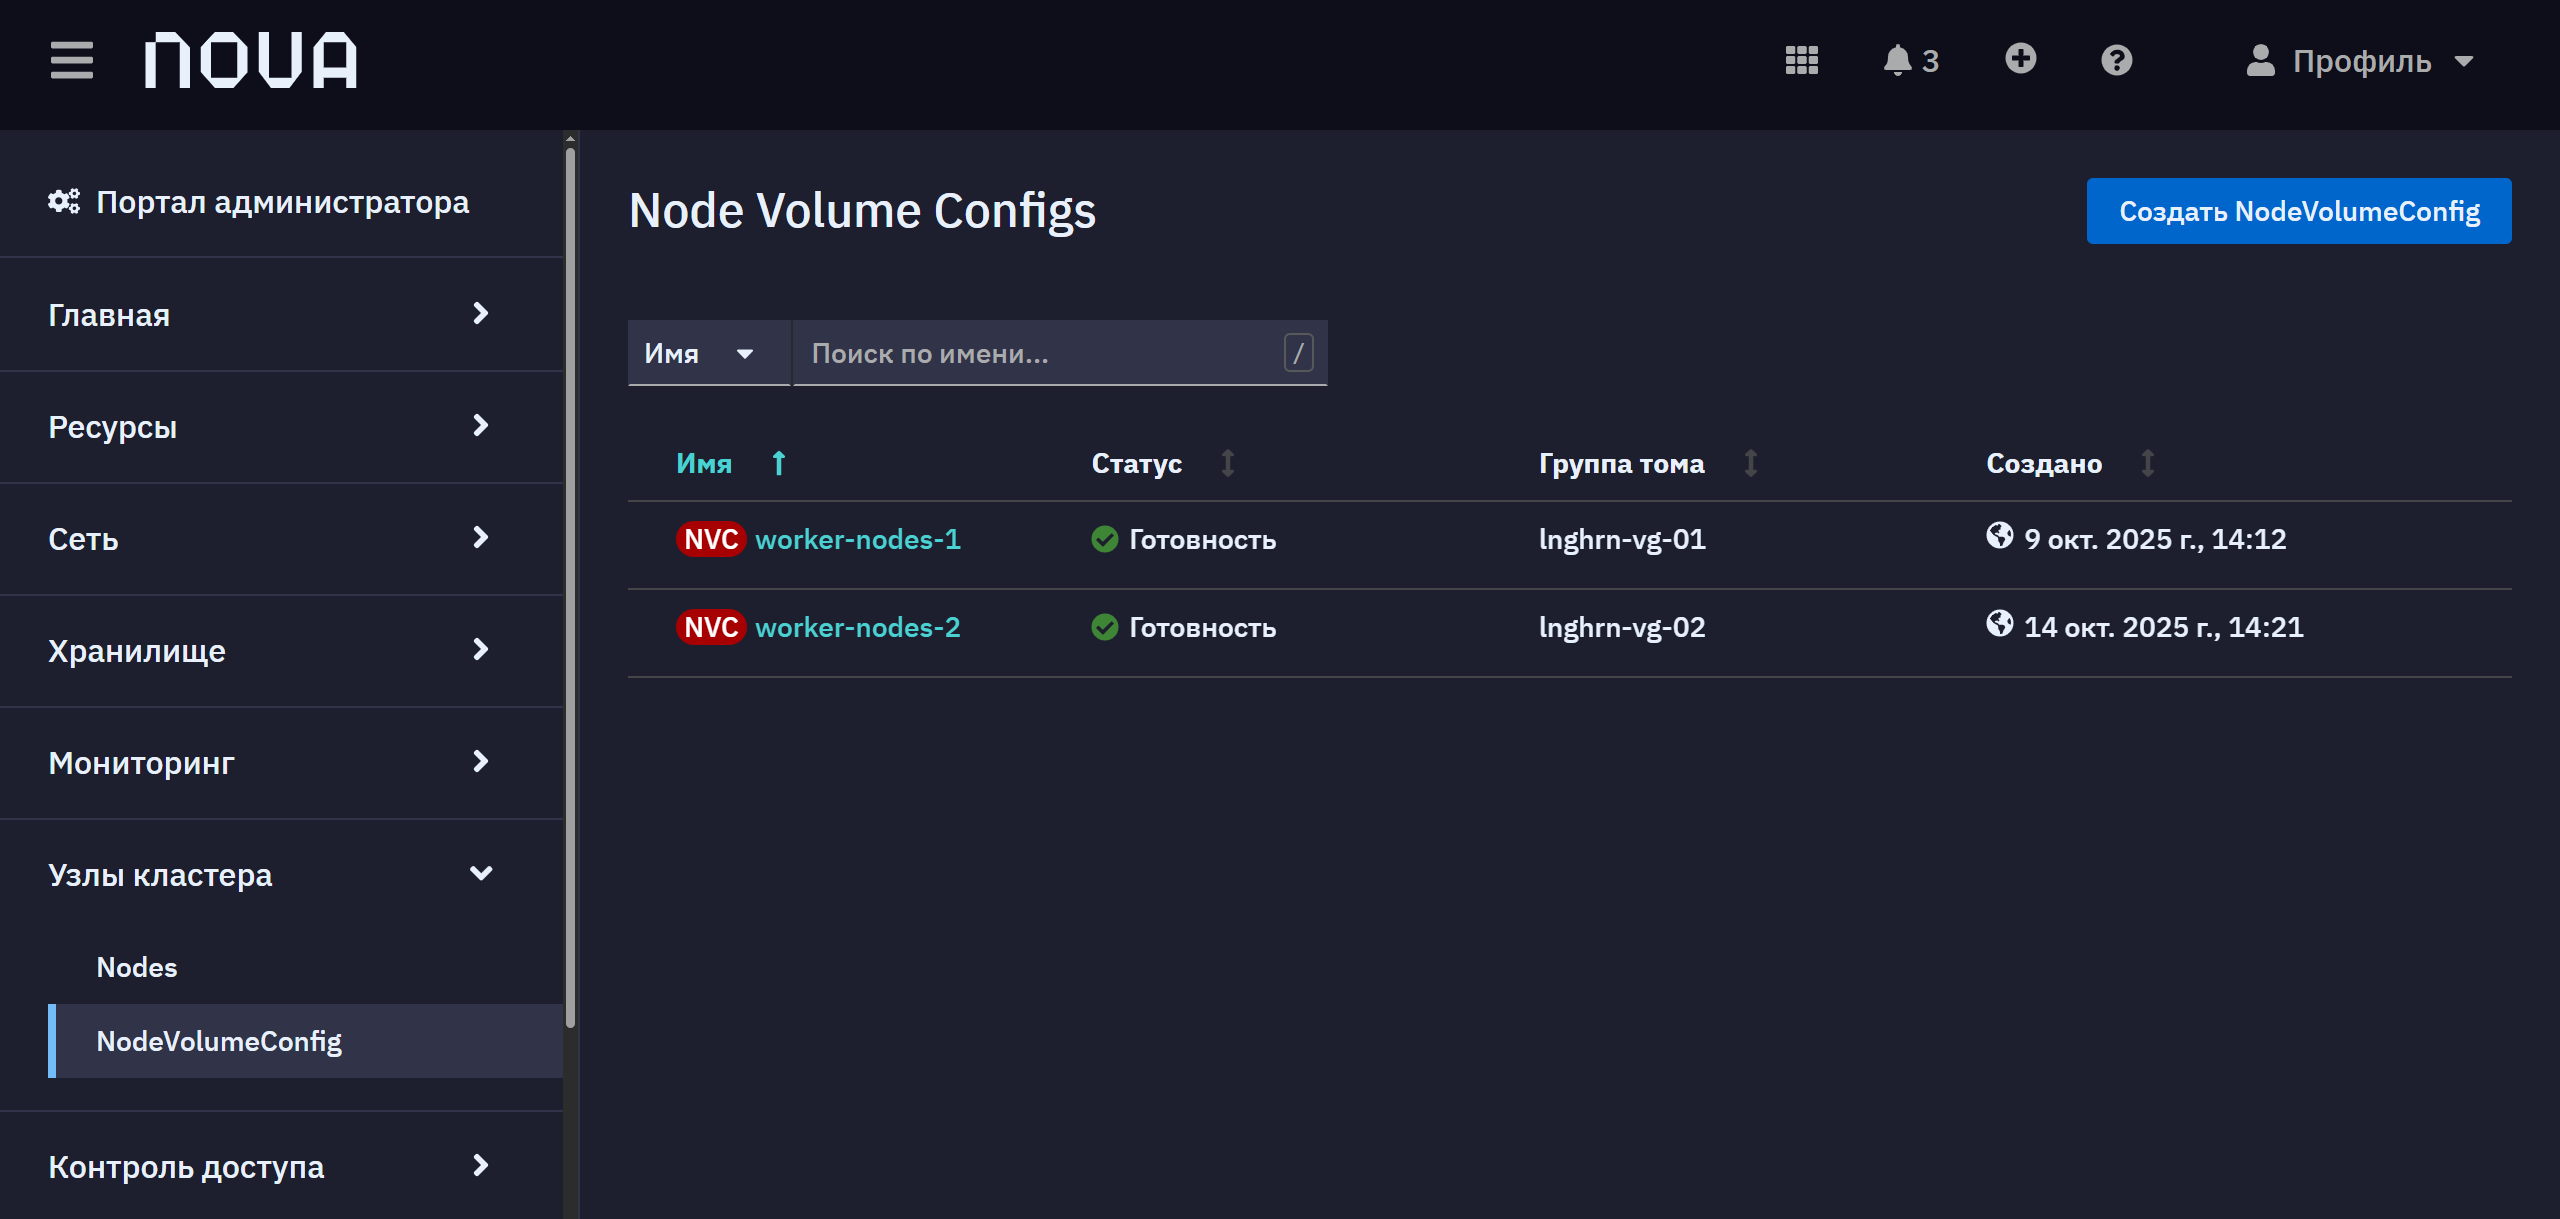Click the gears icon next to Портал администратора

point(64,202)
